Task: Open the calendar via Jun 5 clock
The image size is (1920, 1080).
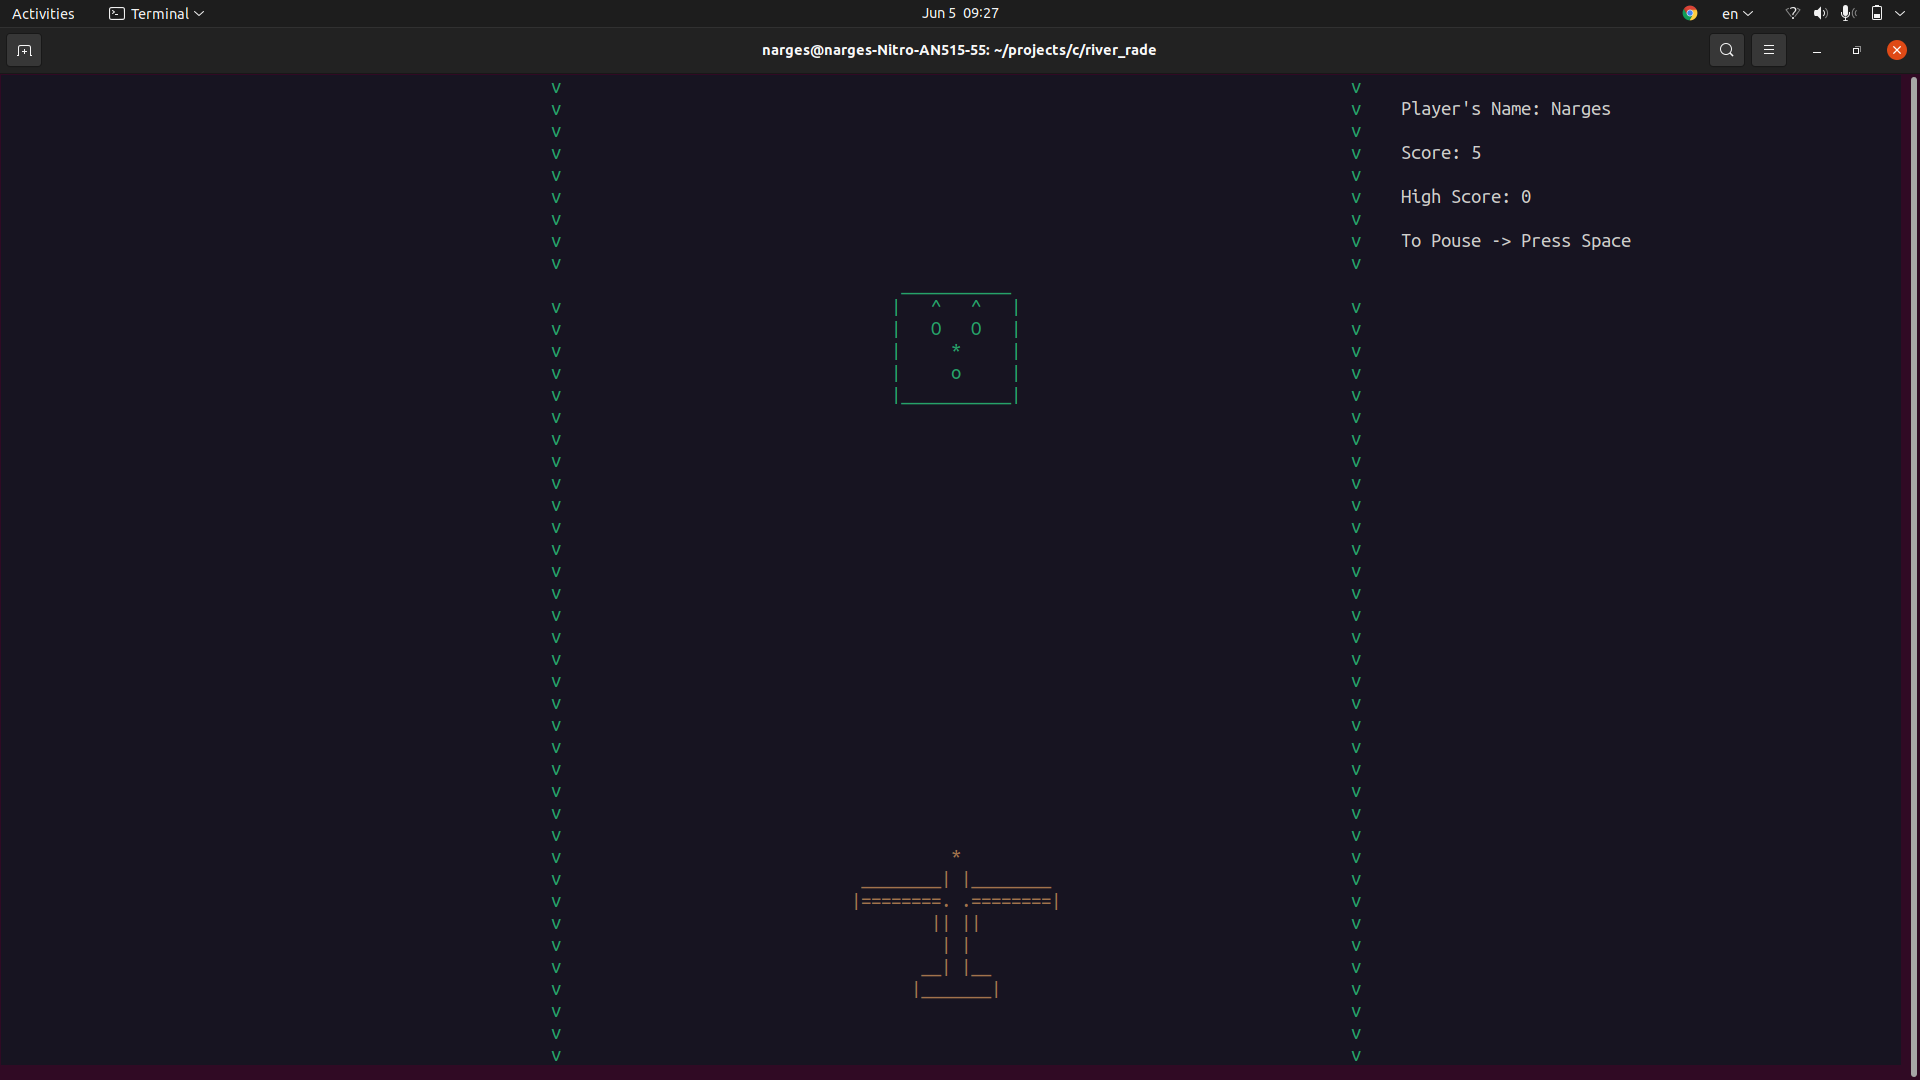Action: [x=959, y=13]
